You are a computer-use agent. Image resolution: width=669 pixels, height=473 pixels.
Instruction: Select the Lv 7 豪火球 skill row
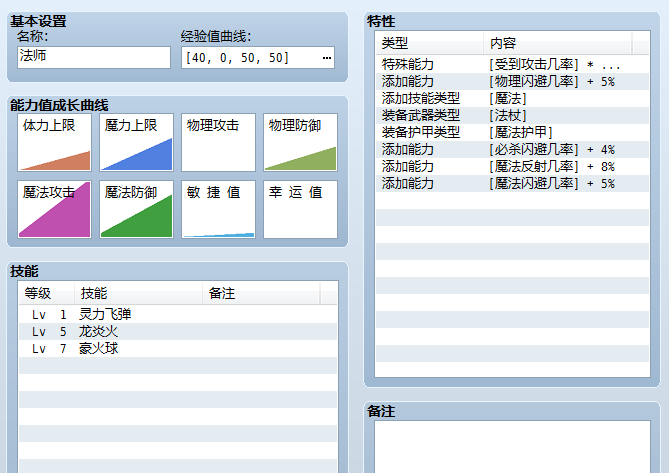pyautogui.click(x=178, y=348)
